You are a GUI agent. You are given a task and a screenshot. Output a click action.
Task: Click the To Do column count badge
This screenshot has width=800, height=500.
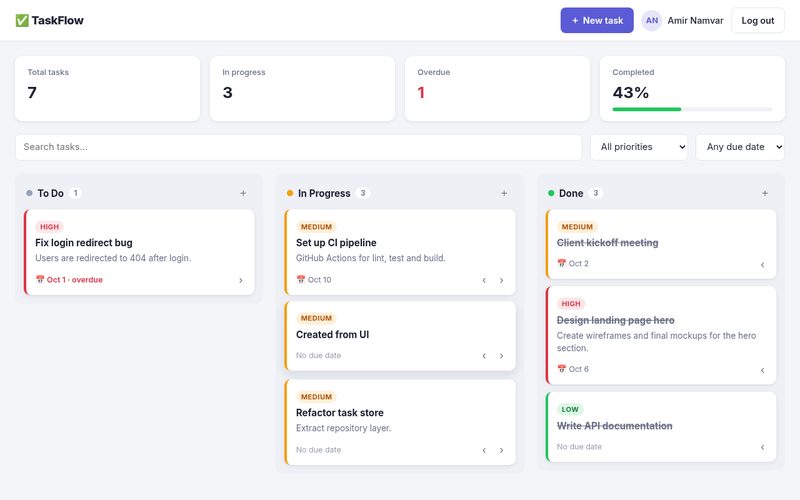76,193
